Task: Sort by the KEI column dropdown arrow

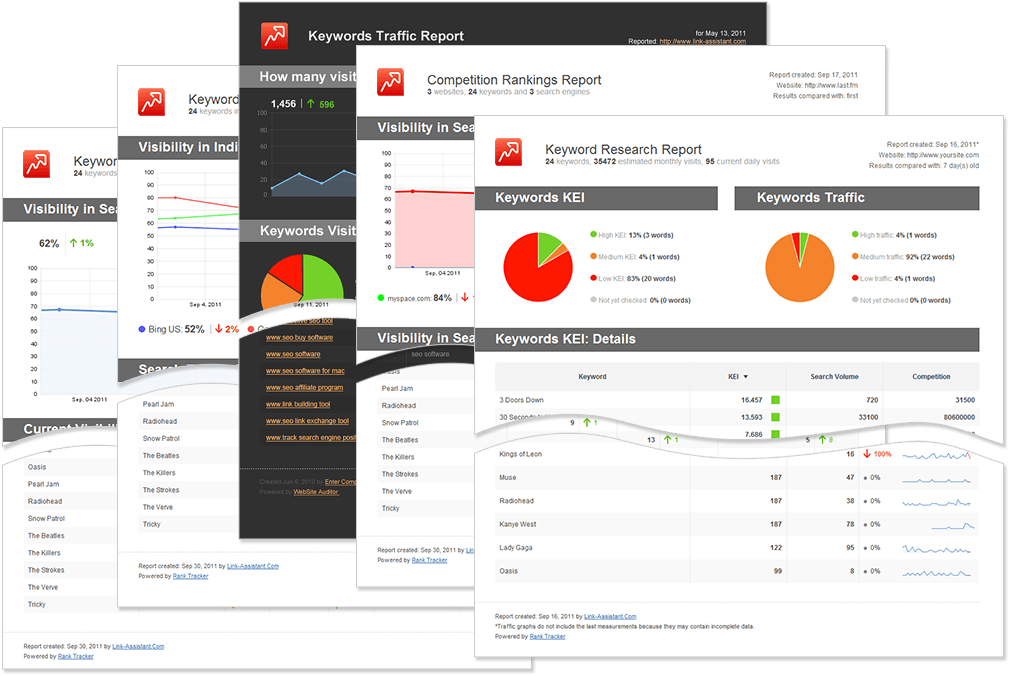Action: [x=746, y=377]
